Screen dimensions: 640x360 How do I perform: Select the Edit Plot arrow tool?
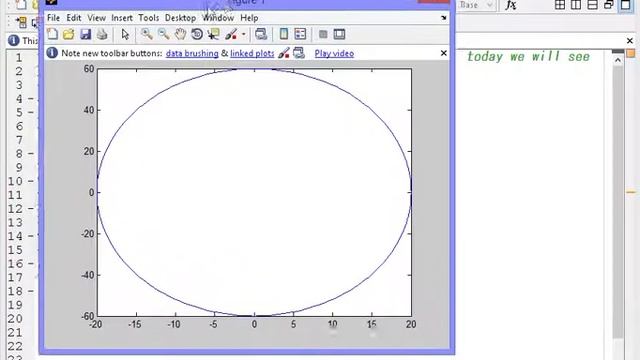[x=125, y=34]
